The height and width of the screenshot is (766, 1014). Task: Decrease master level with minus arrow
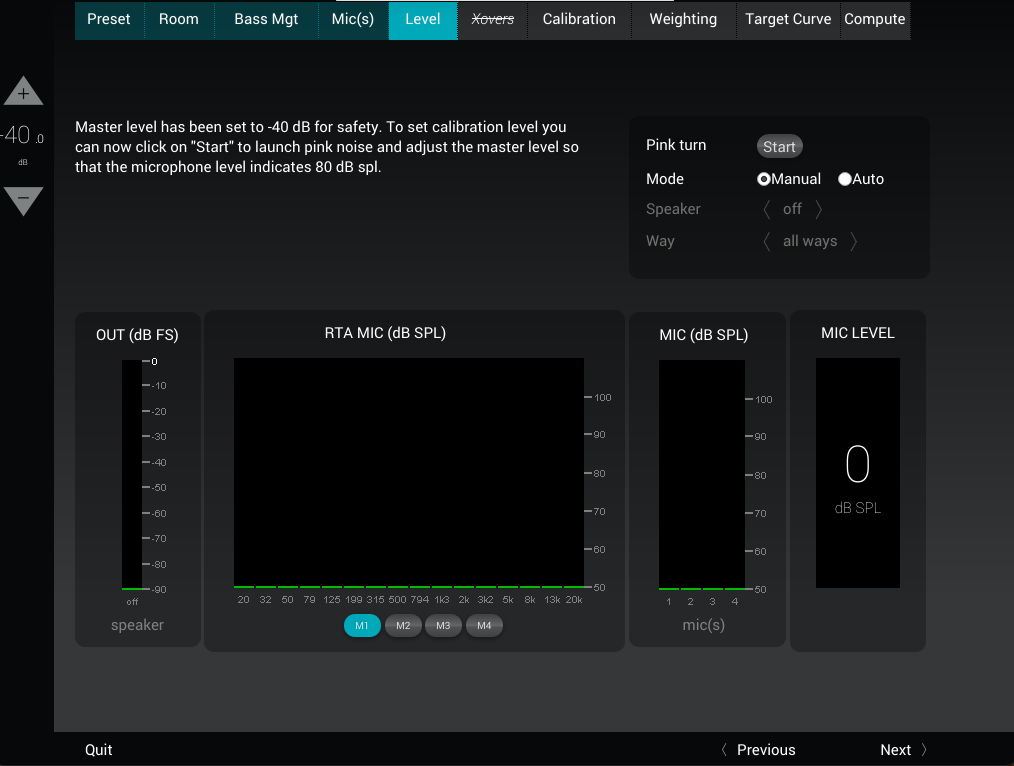point(23,200)
